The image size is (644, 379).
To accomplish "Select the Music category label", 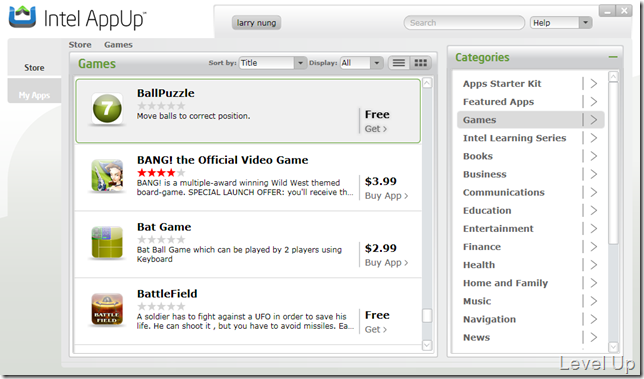I will [477, 301].
